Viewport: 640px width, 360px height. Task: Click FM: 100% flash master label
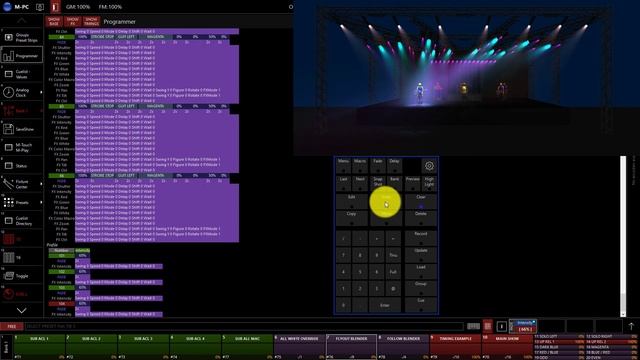pos(110,7)
